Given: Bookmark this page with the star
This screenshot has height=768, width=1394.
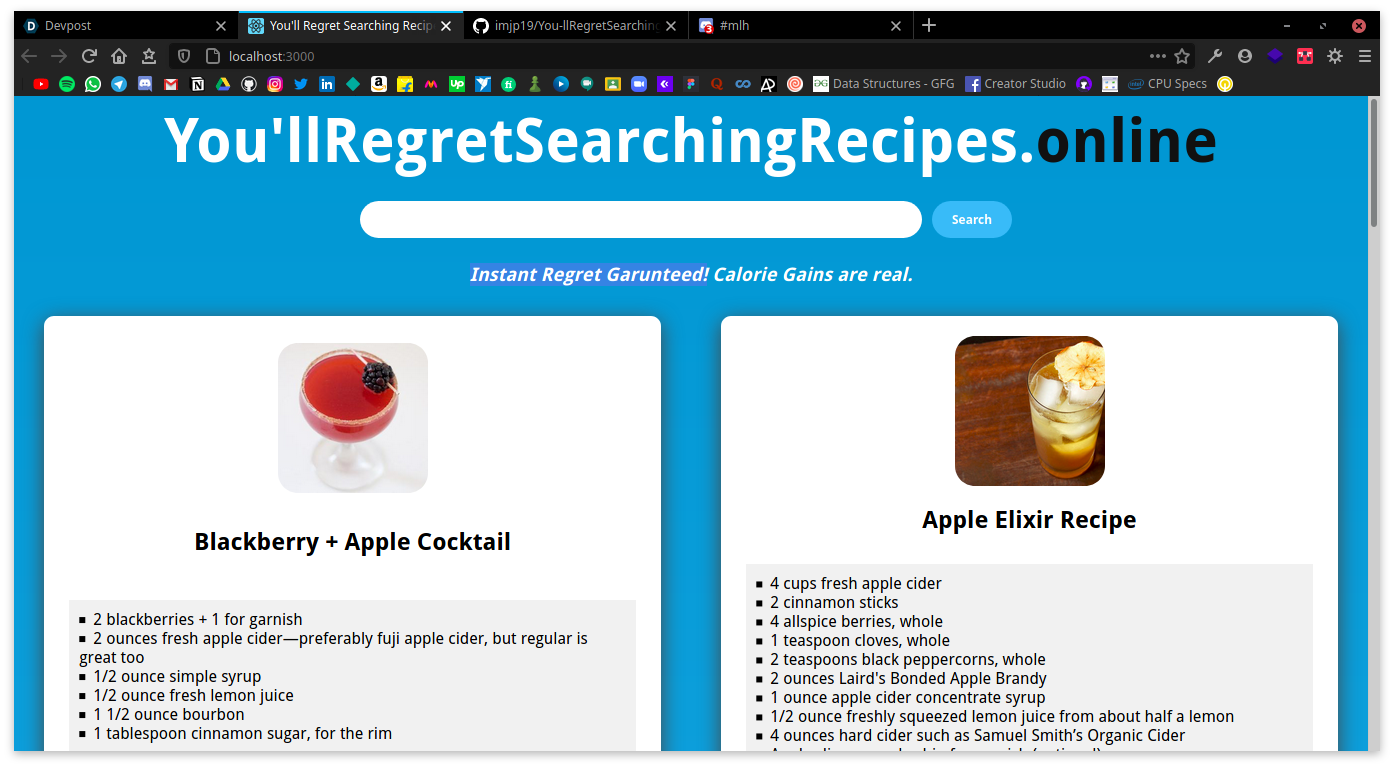Looking at the screenshot, I should point(1182,56).
